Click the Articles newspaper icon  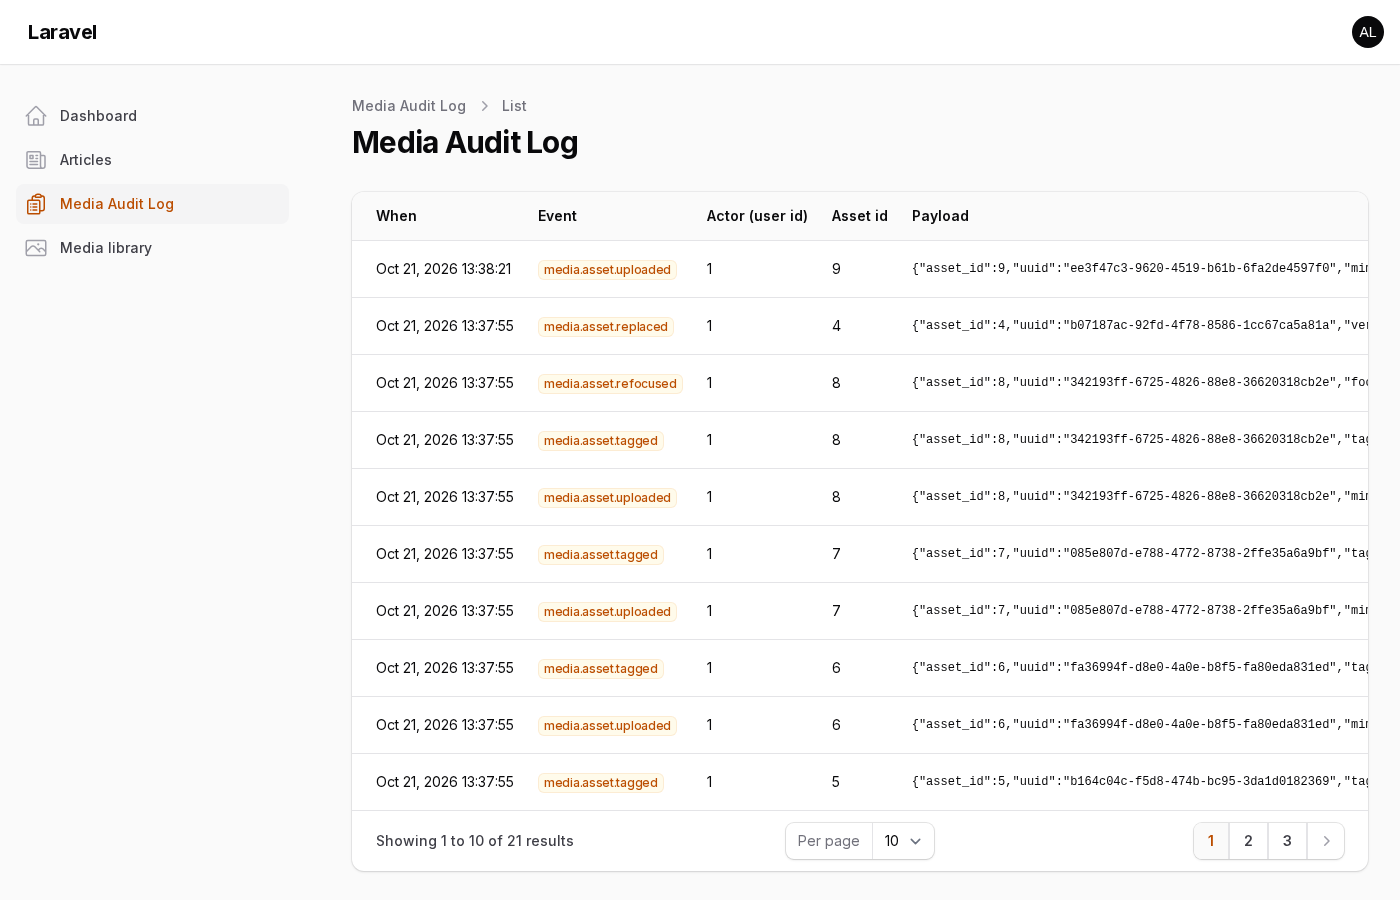[x=36, y=160]
